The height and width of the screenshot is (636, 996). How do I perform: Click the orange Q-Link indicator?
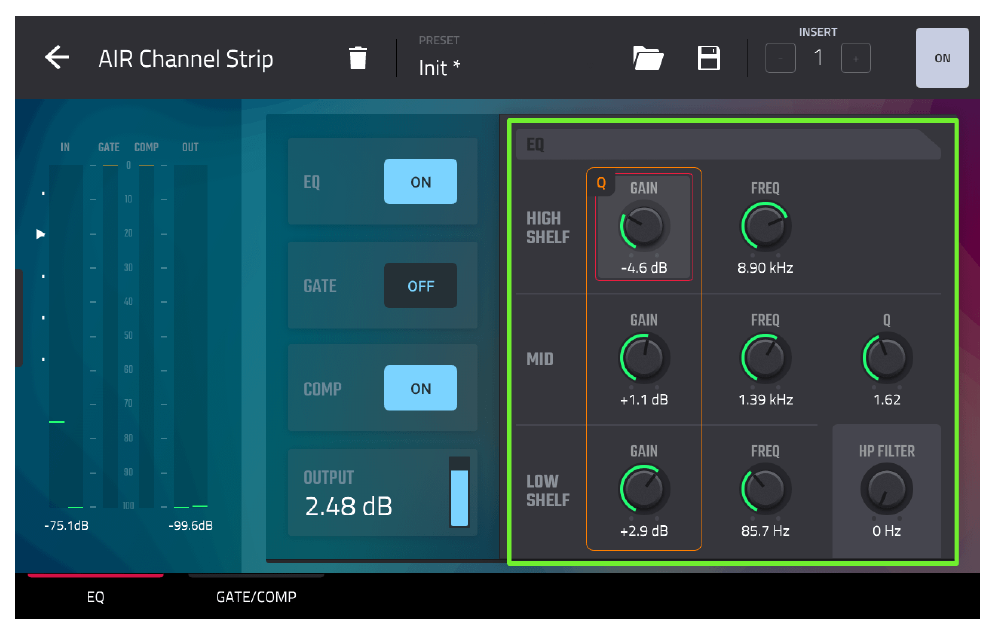click(601, 184)
